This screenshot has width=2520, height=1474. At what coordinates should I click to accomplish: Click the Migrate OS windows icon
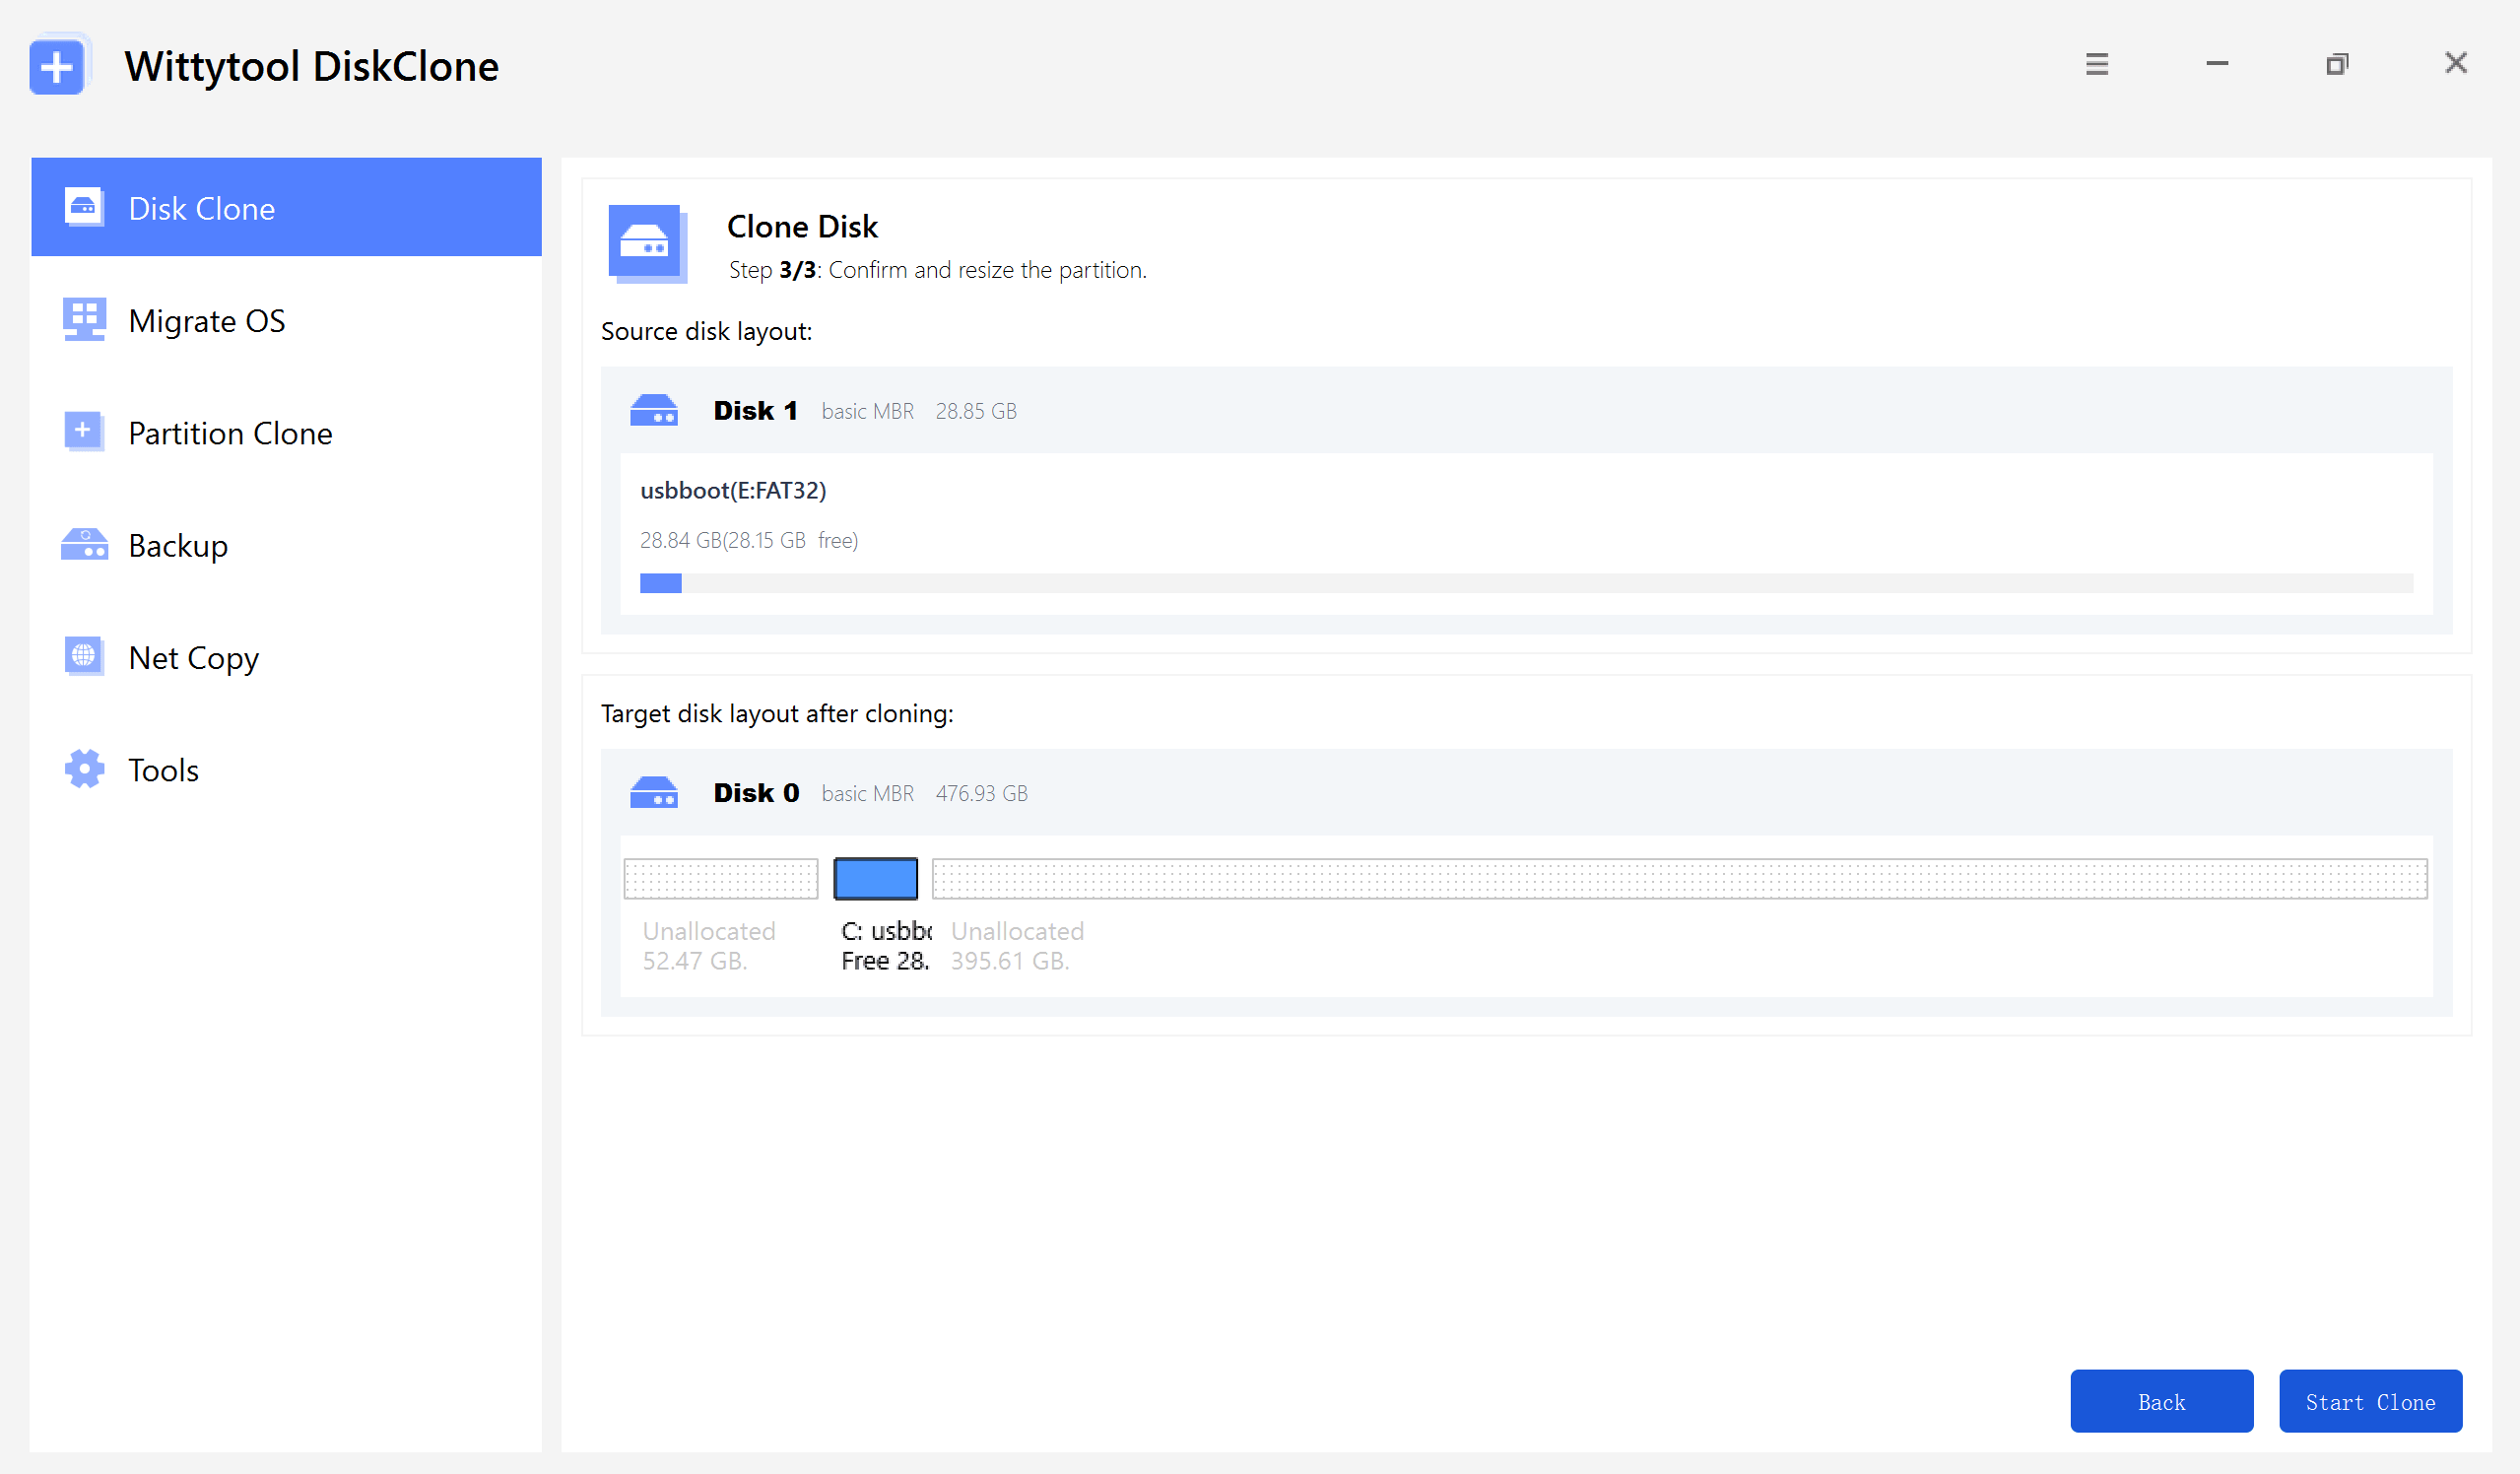83,319
